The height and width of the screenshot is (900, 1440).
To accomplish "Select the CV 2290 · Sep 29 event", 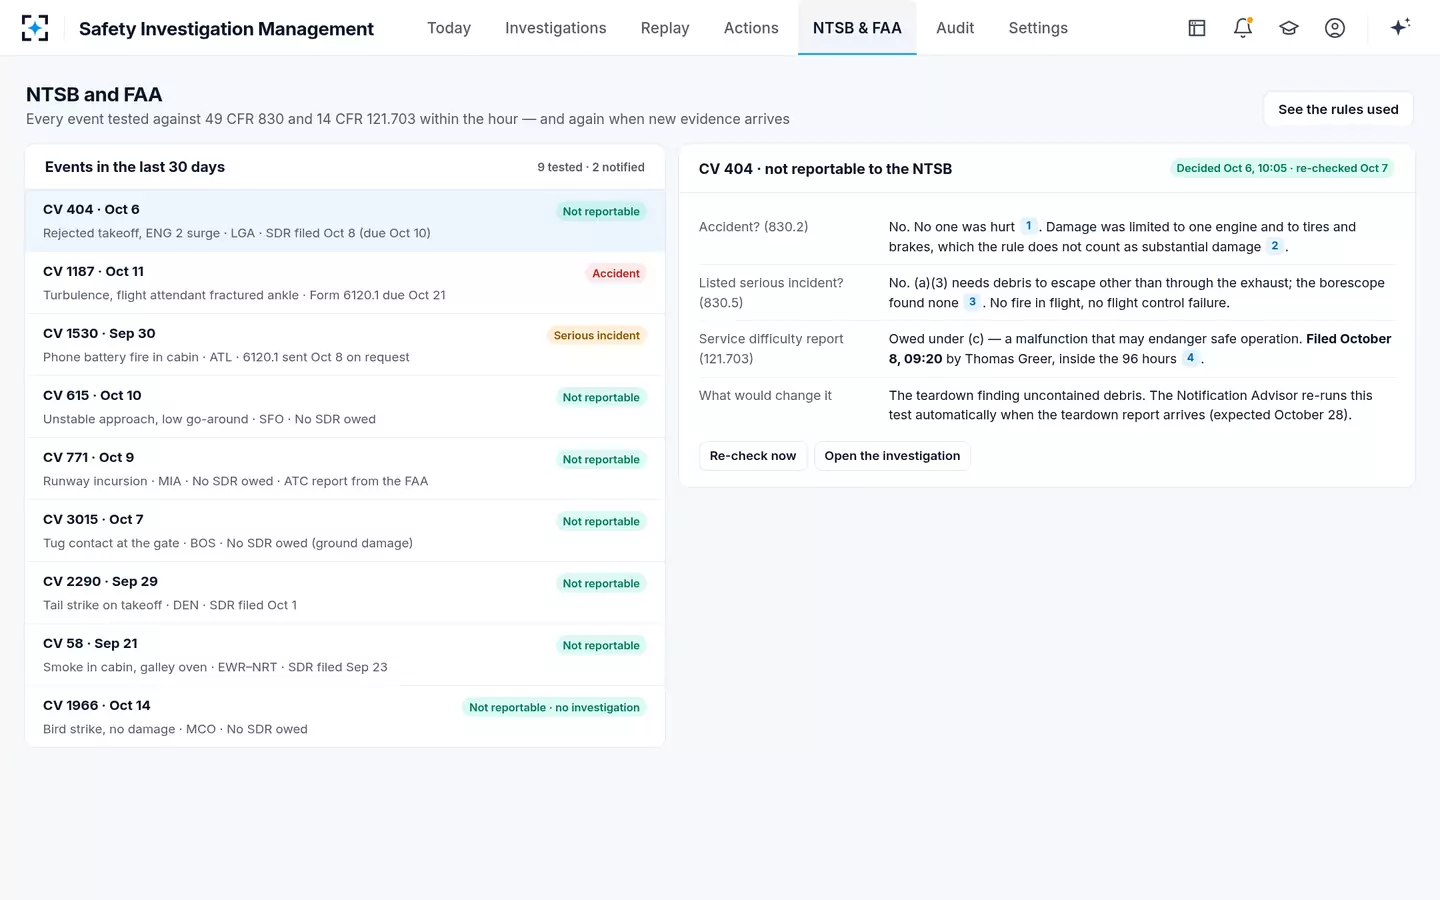I will tap(345, 593).
